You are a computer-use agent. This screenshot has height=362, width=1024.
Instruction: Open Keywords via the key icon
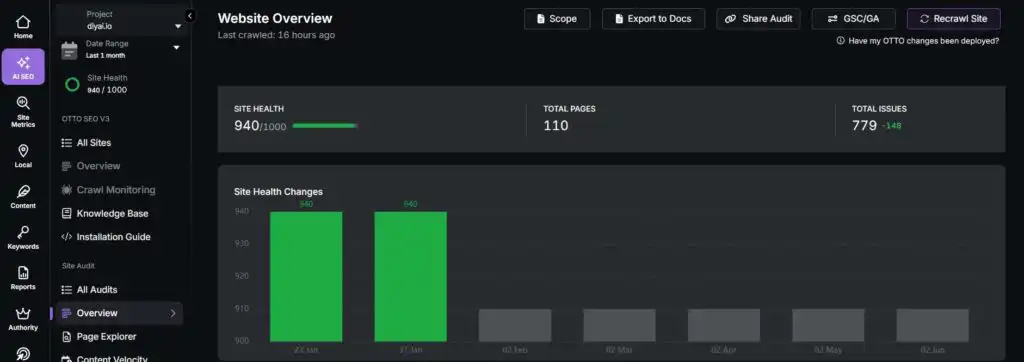pos(23,238)
